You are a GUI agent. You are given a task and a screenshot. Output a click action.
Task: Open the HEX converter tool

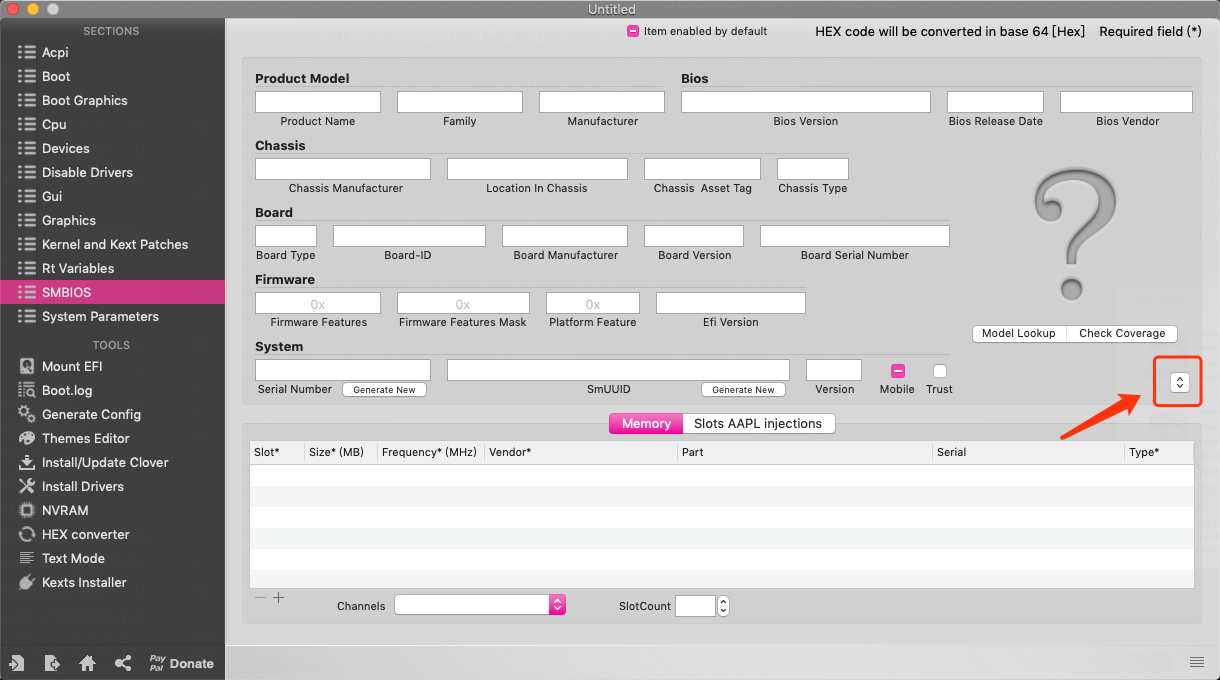pos(86,534)
